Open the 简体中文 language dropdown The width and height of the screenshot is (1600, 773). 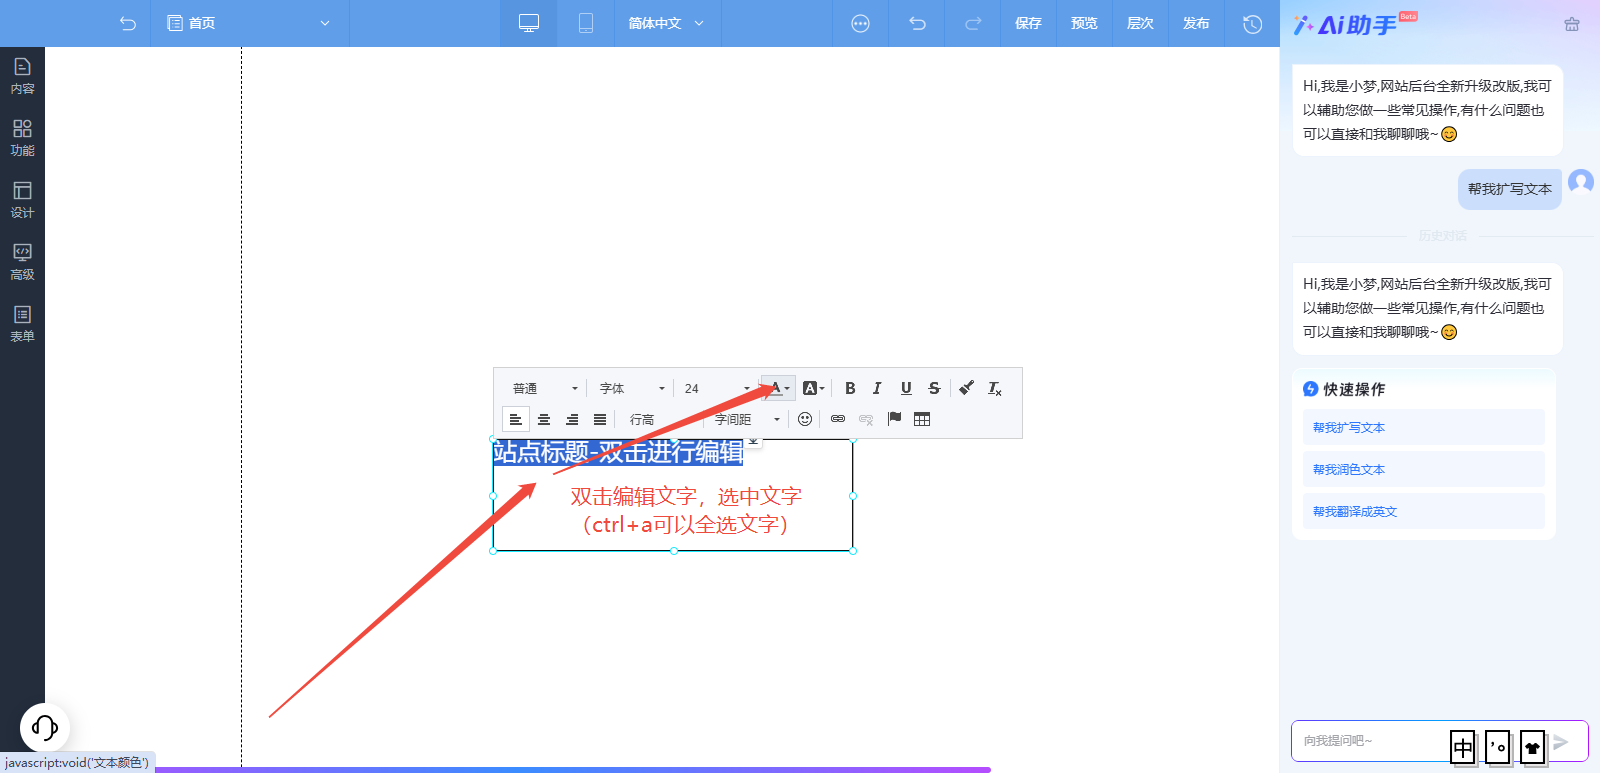(x=666, y=23)
